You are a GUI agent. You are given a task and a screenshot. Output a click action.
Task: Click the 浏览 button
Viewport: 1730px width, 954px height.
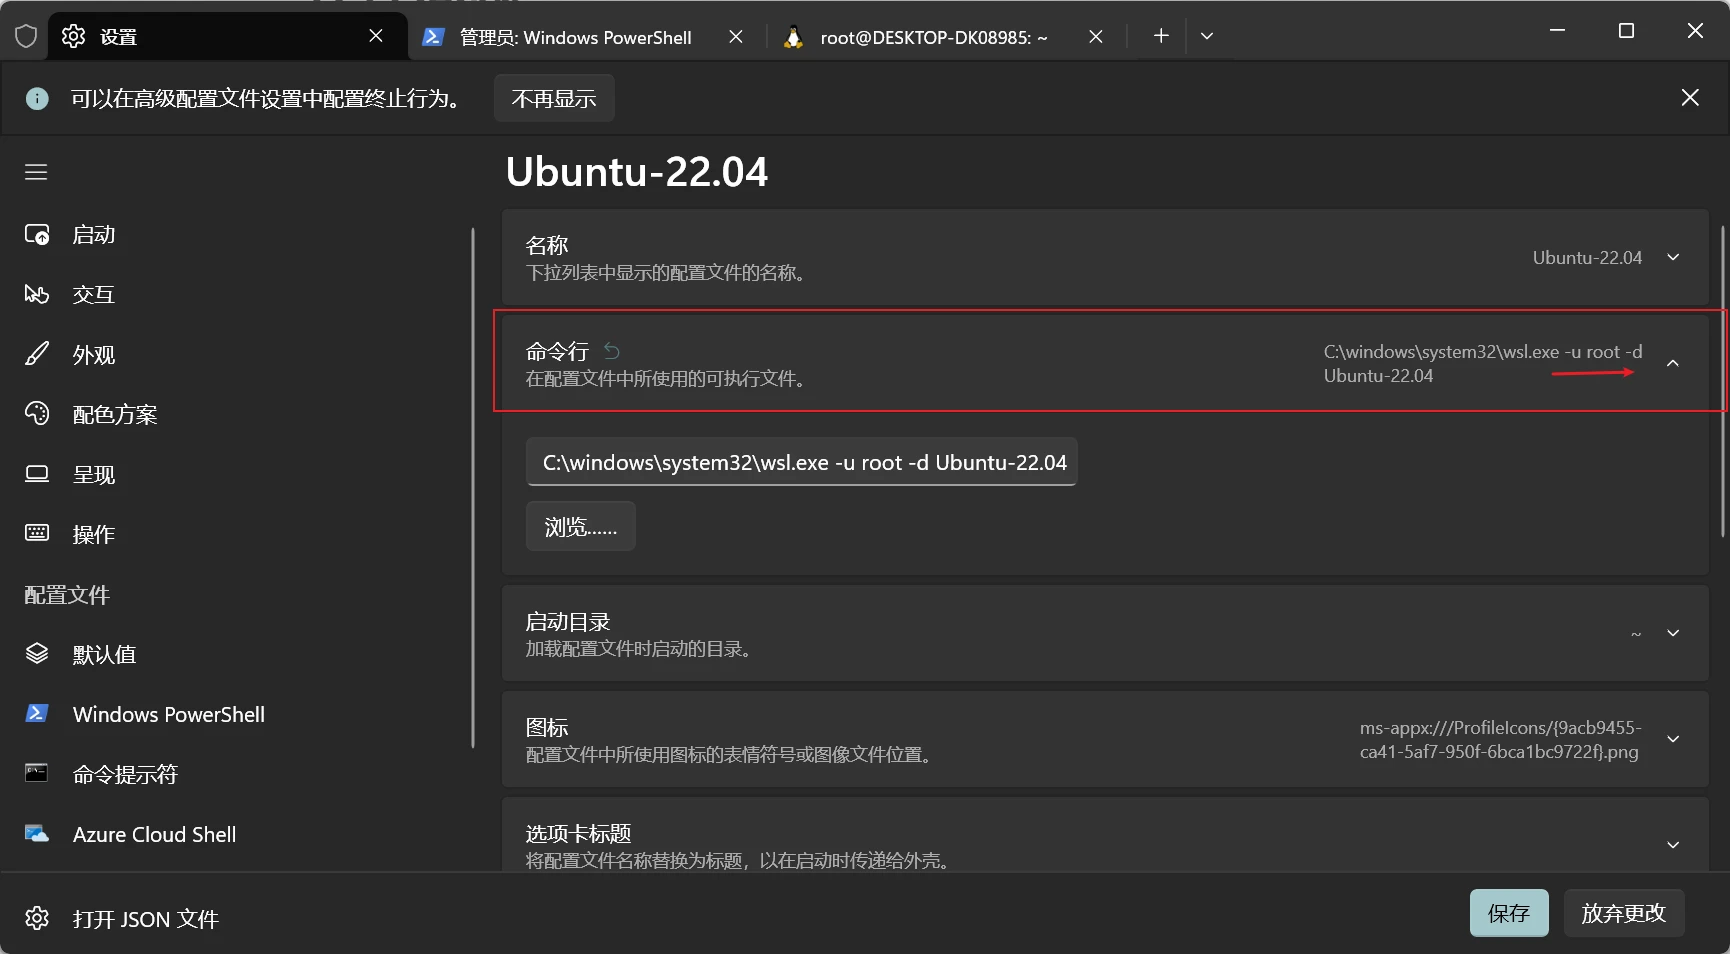(580, 526)
